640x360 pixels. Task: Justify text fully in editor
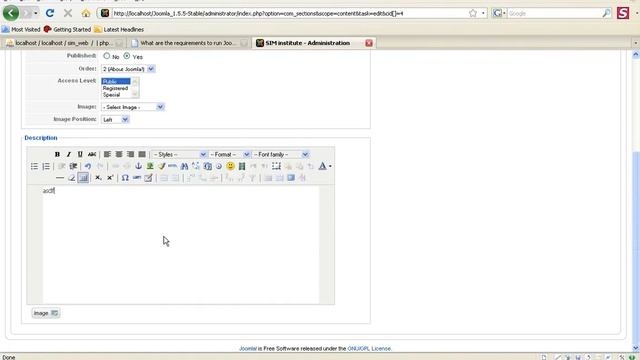click(x=142, y=154)
